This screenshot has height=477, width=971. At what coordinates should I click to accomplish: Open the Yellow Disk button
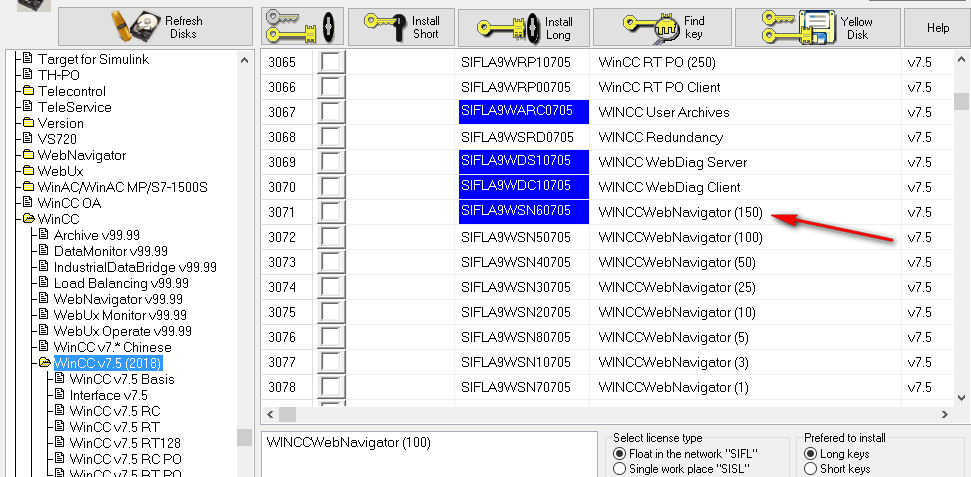[x=818, y=28]
